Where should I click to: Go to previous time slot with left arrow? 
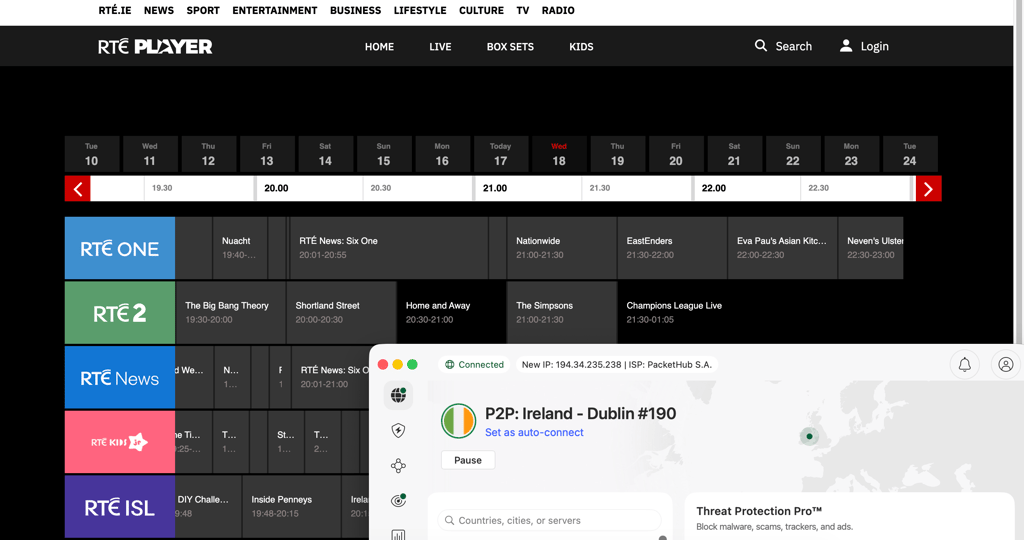pos(78,189)
